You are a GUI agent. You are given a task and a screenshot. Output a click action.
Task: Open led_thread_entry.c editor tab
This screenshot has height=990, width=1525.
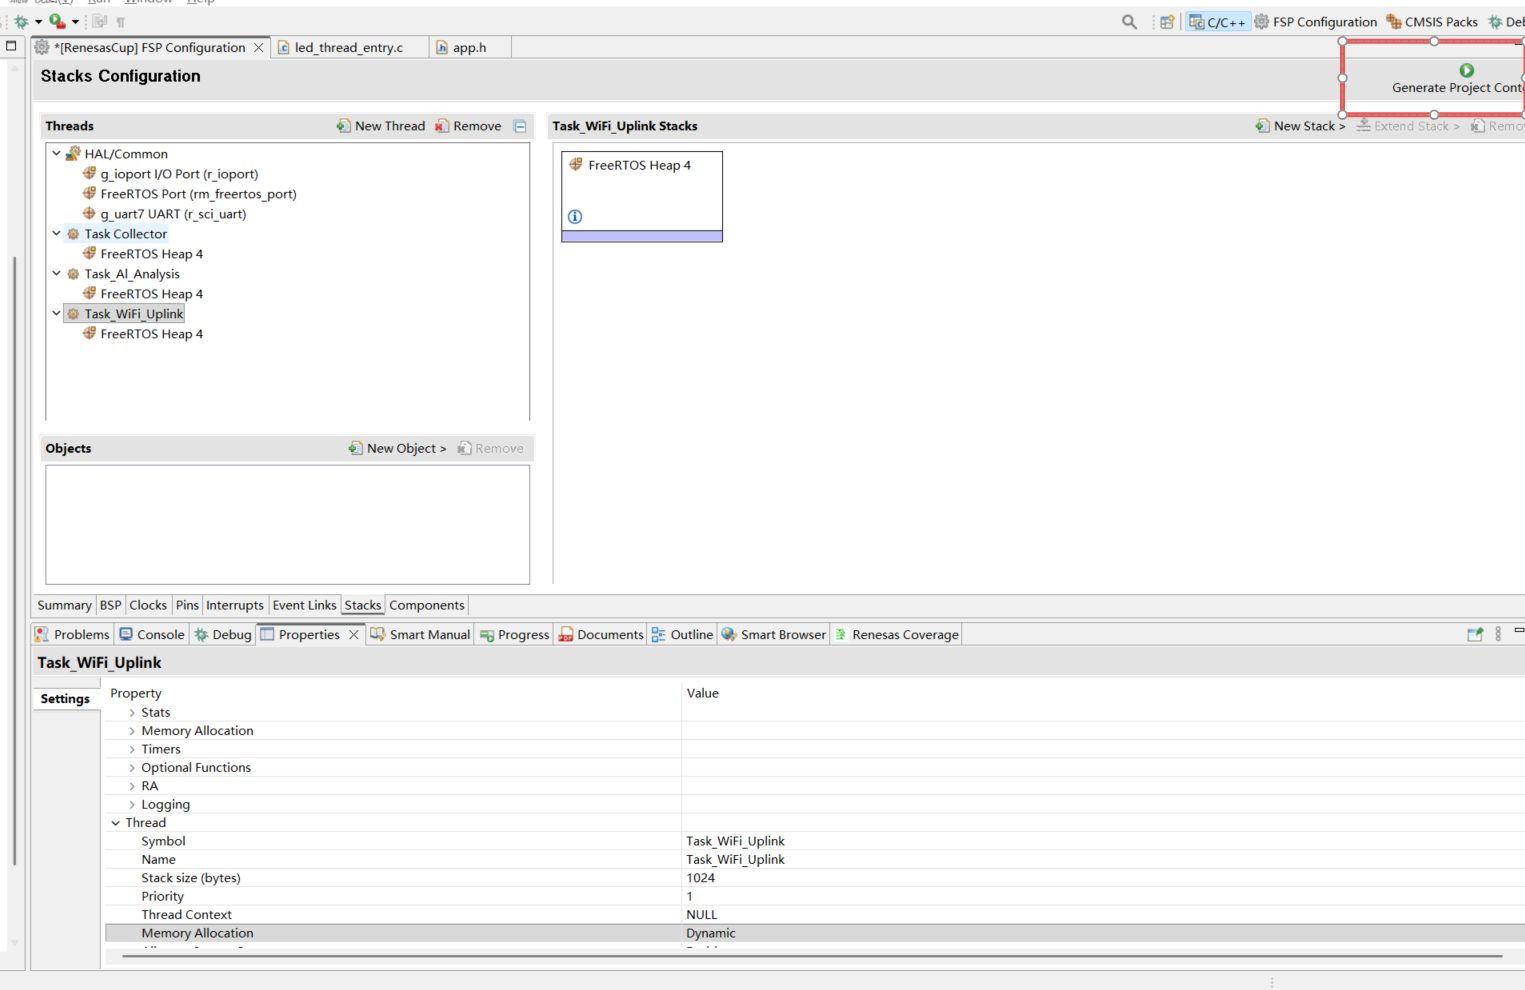coord(348,48)
